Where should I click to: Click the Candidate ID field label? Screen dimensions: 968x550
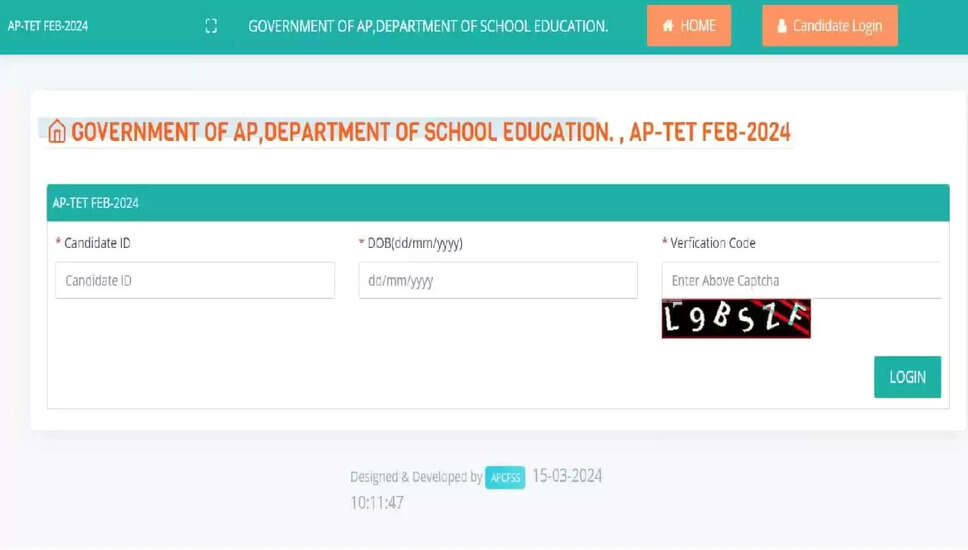97,243
